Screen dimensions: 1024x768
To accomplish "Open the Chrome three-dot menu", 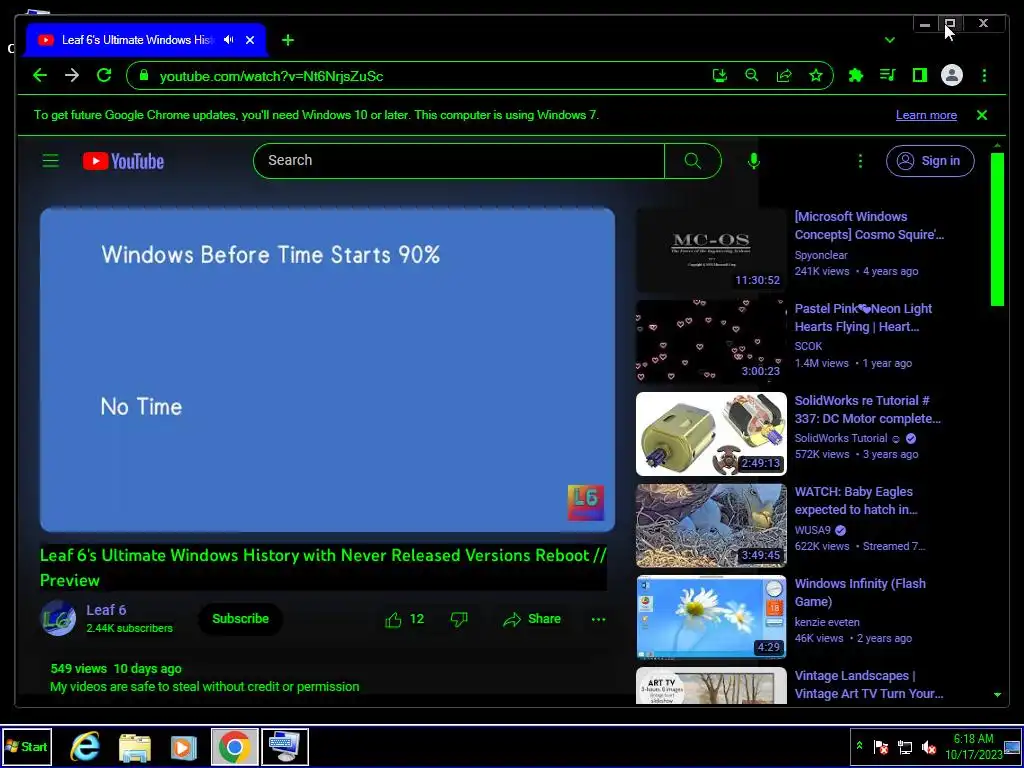I will (x=984, y=76).
